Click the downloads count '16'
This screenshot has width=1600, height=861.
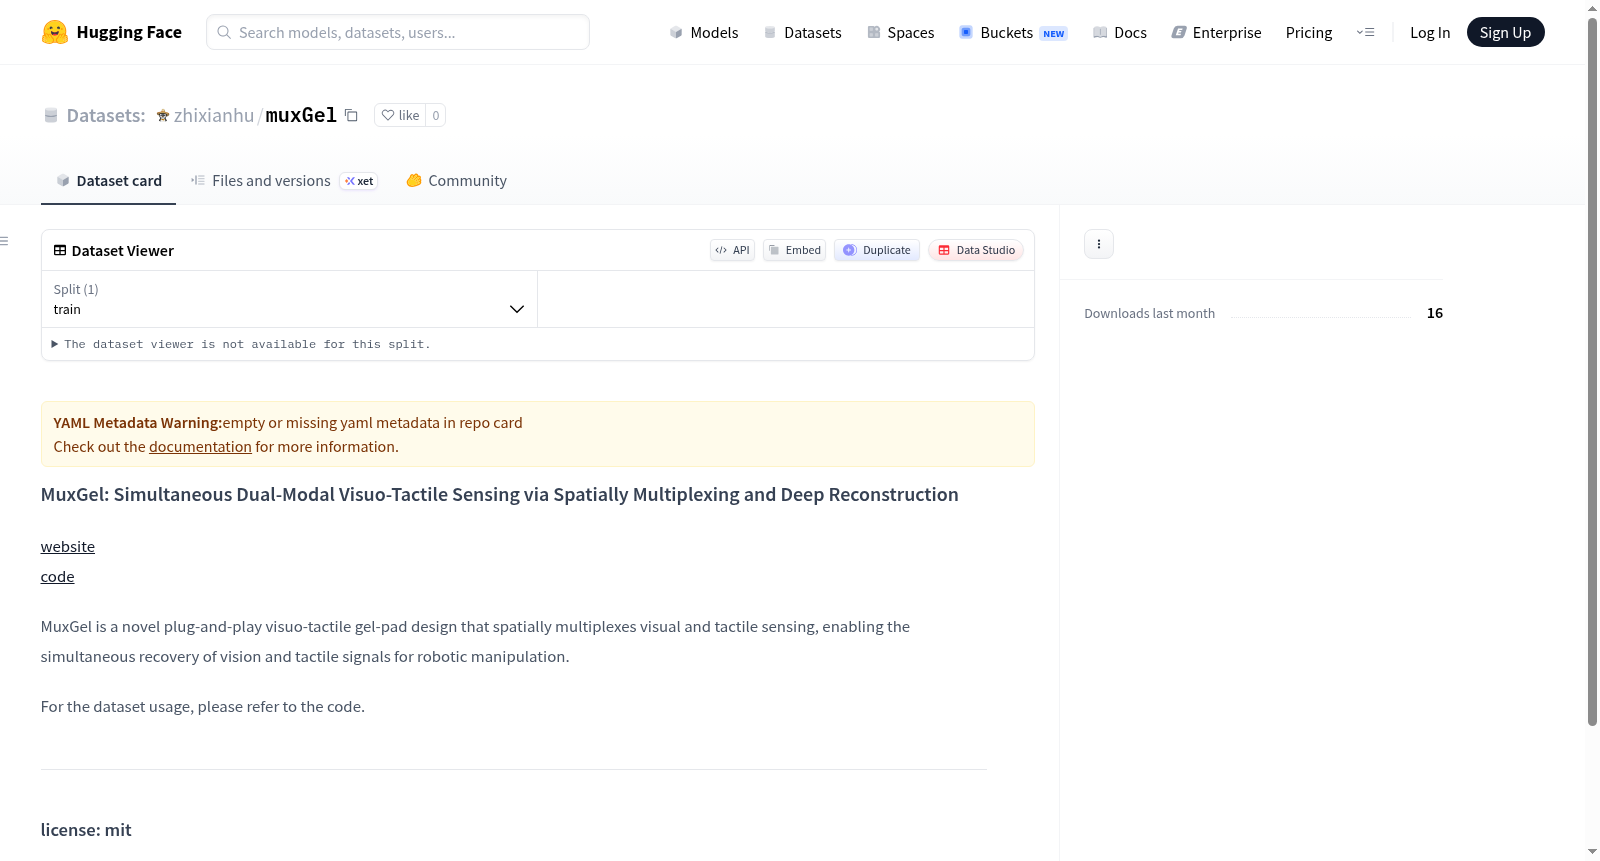click(x=1435, y=313)
